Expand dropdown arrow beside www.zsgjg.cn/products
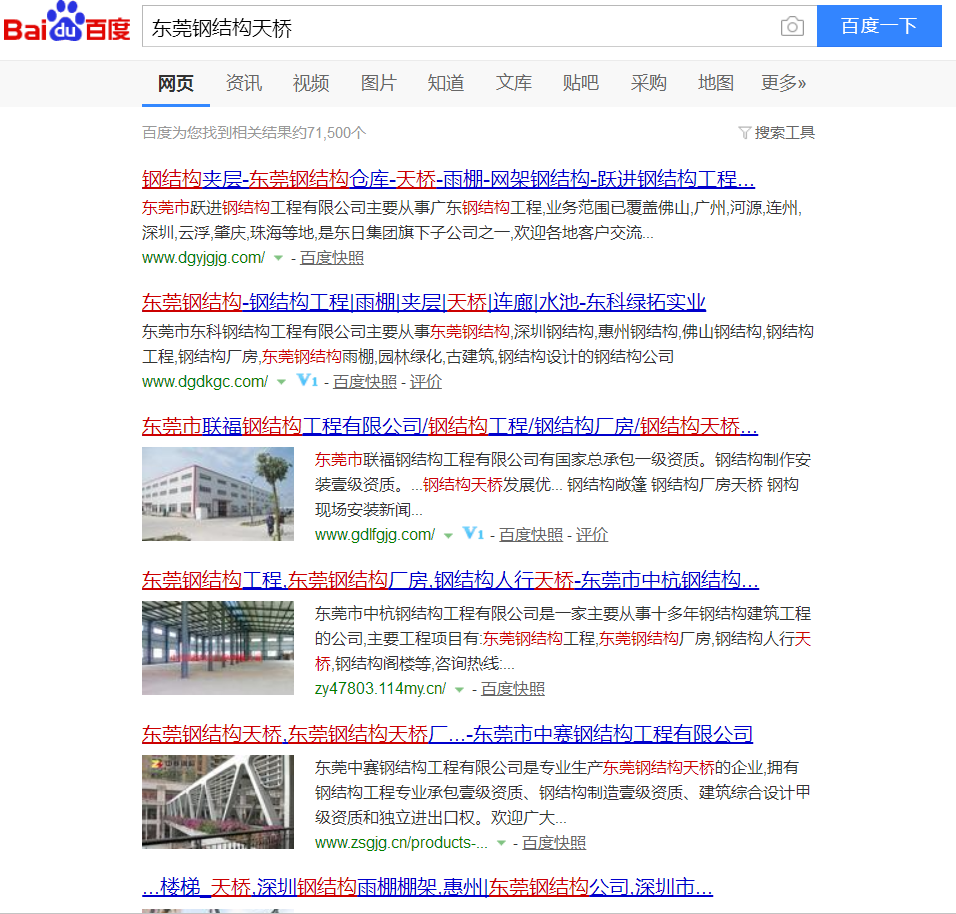The image size is (956, 914). [501, 843]
